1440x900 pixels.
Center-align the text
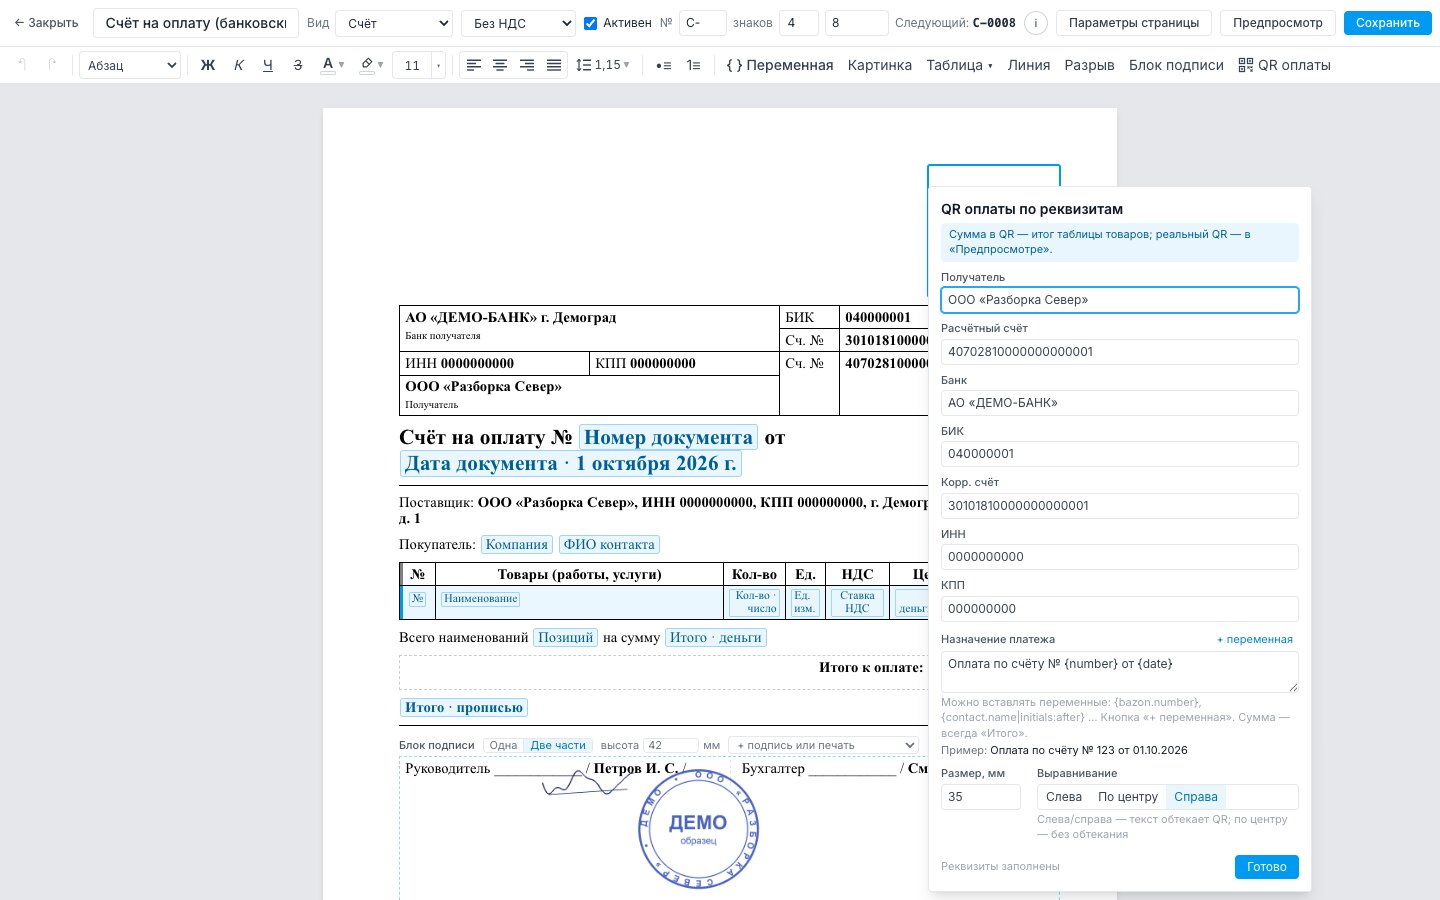[x=500, y=65]
